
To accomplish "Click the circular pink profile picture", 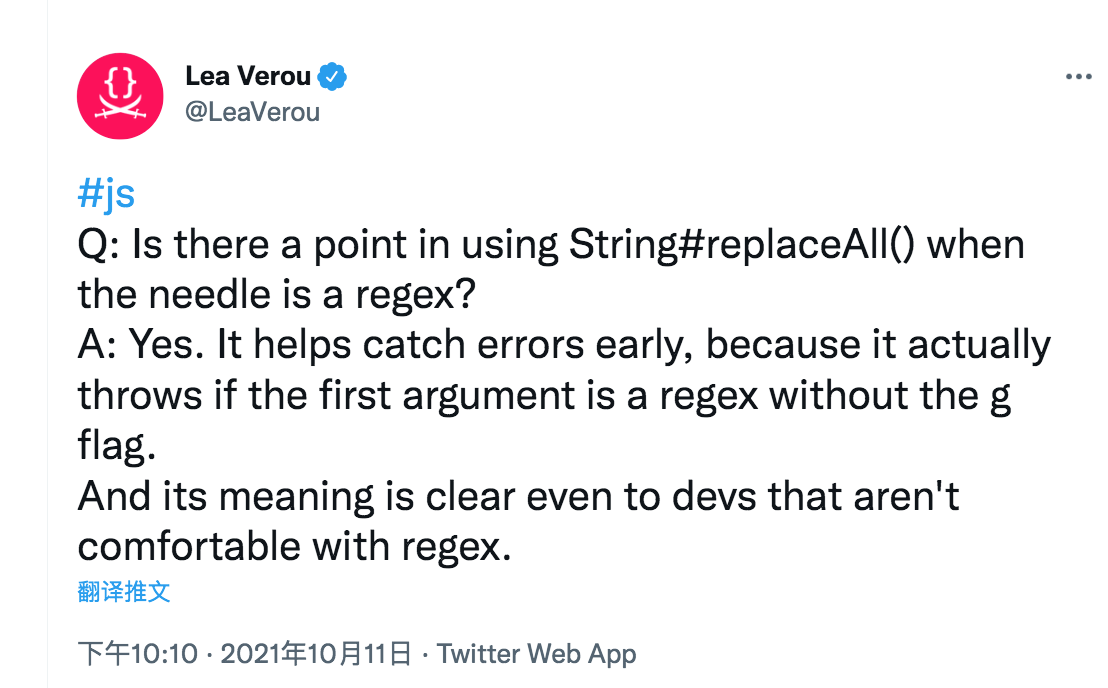I will 120,96.
